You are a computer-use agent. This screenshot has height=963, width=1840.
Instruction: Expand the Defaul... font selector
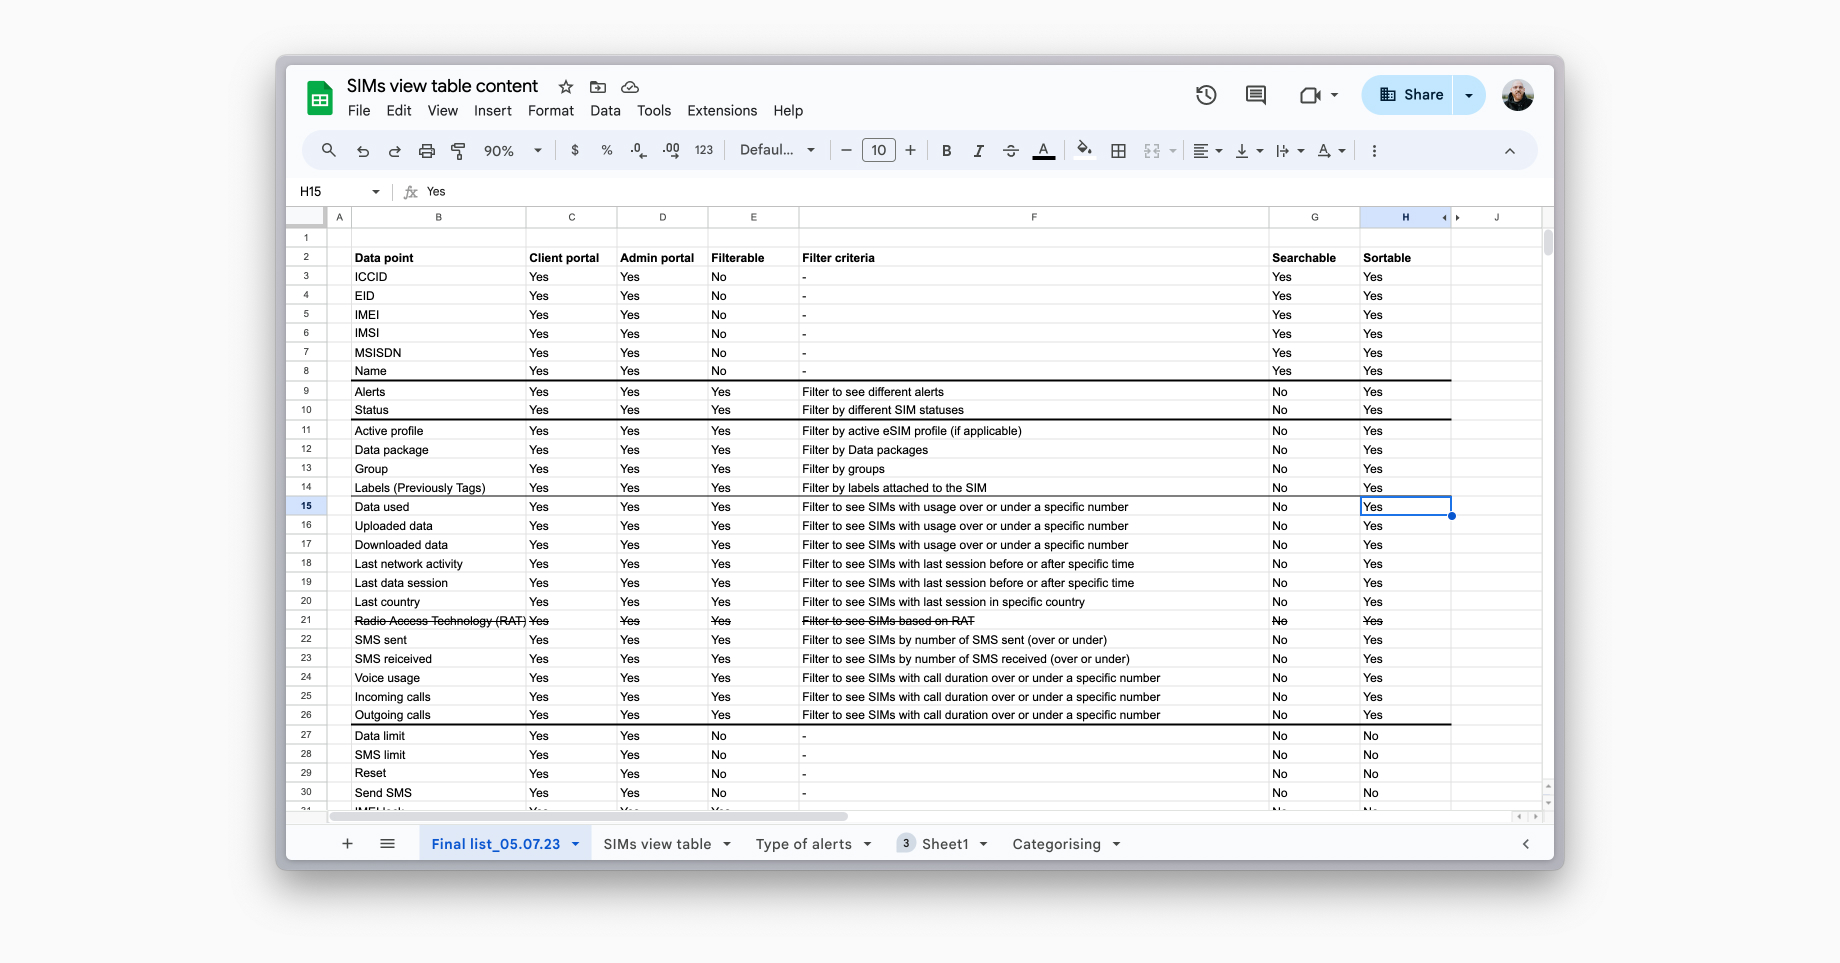pos(777,150)
